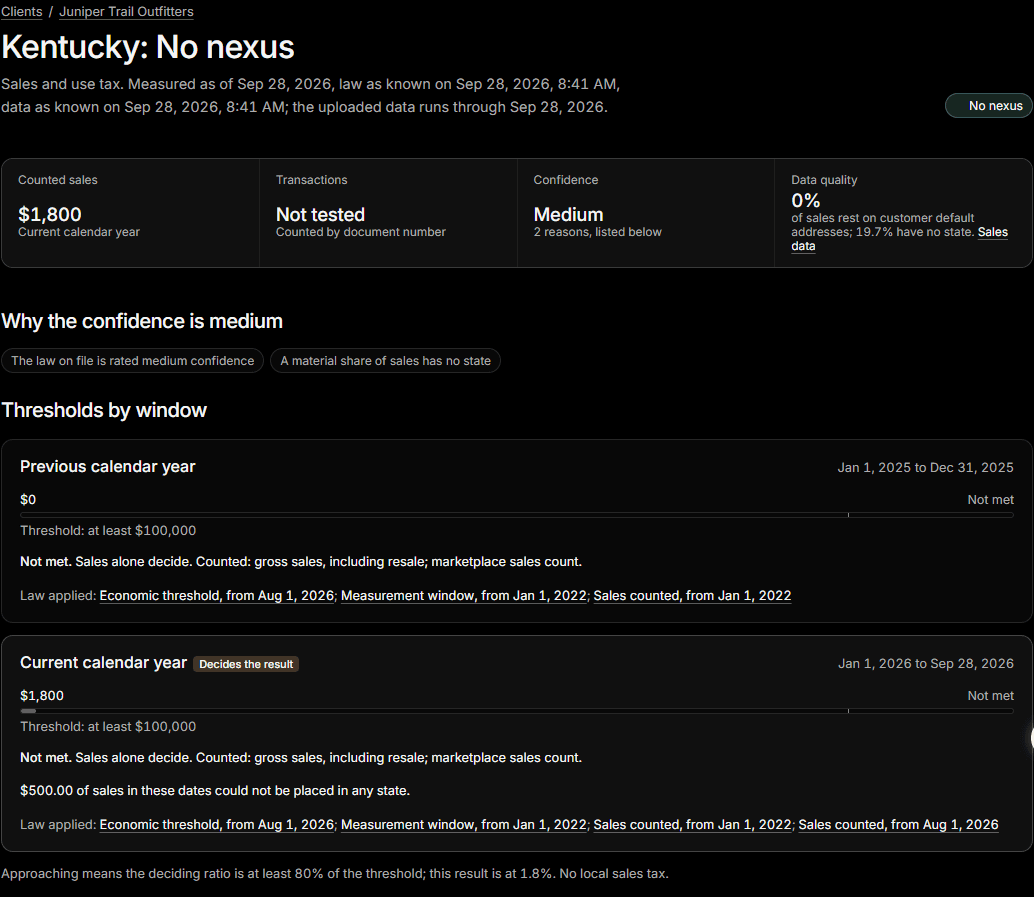Viewport: 1034px width, 897px height.
Task: Go to Juniper Trail Outfitters breadcrumb
Action: click(126, 12)
